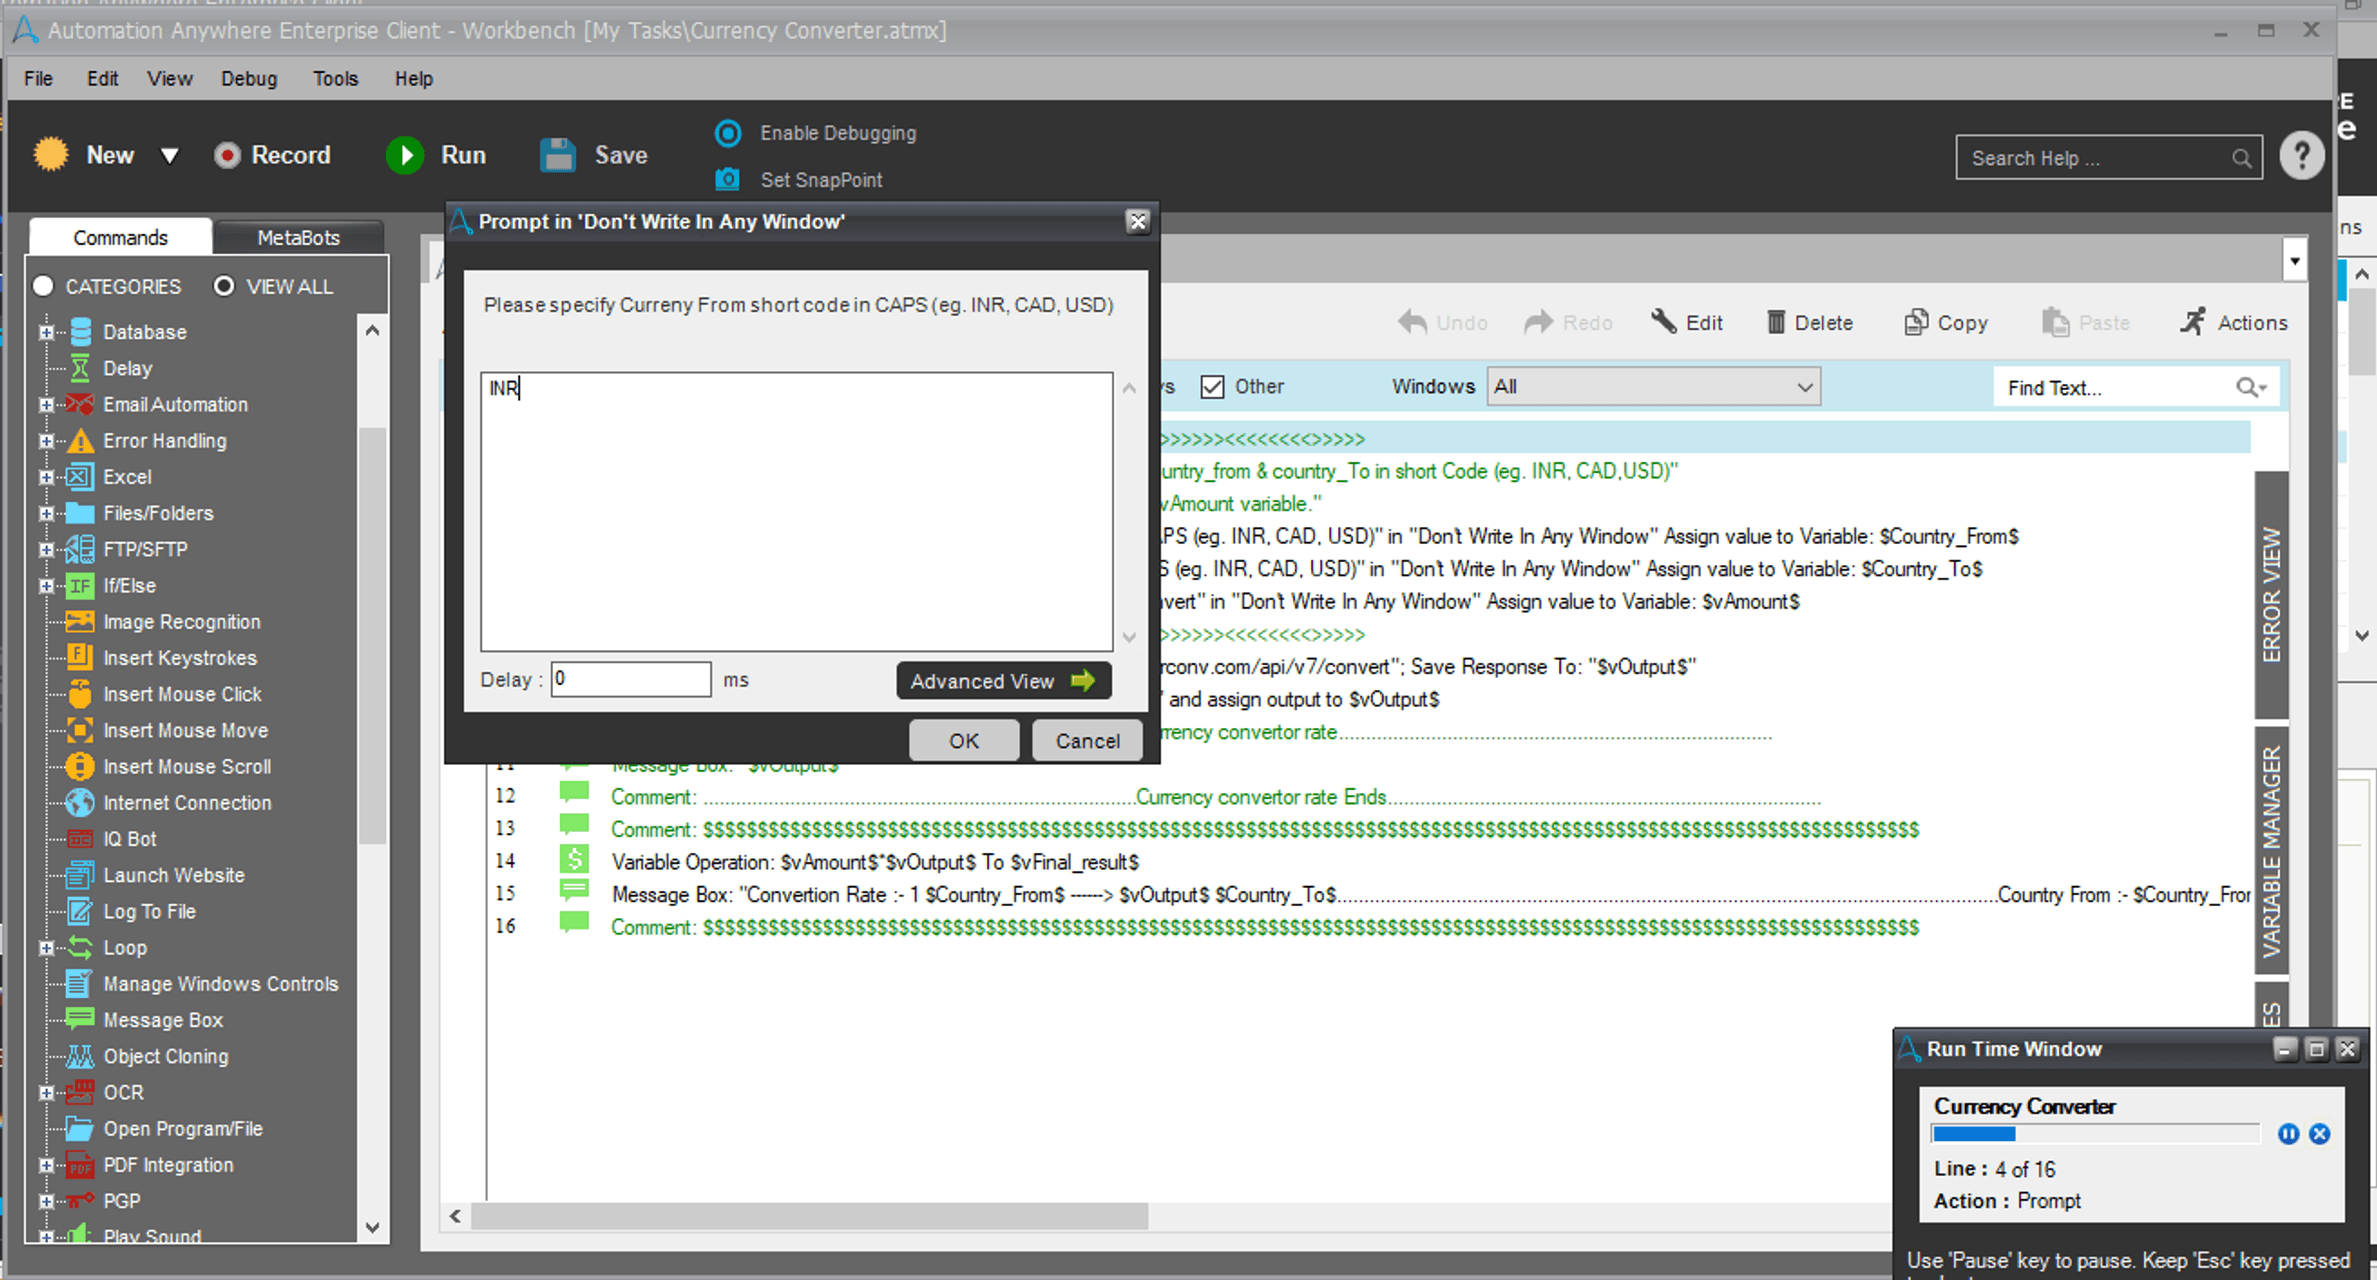Screen dimensions: 2377x1280
Task: Stop the Currency Converter run
Action: click(2320, 1134)
